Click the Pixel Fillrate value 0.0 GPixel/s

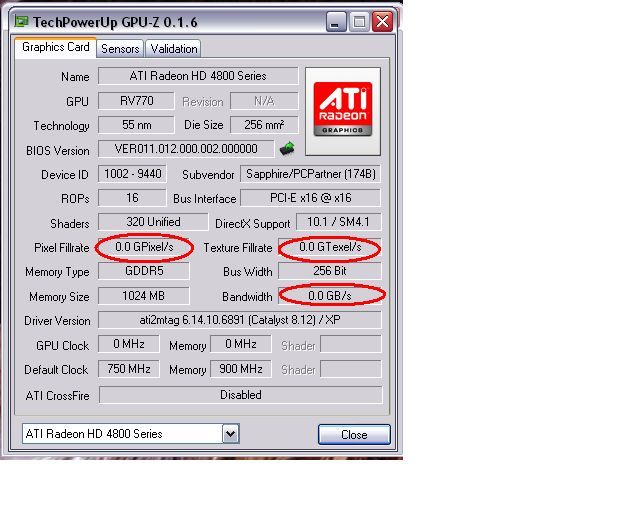tap(144, 247)
